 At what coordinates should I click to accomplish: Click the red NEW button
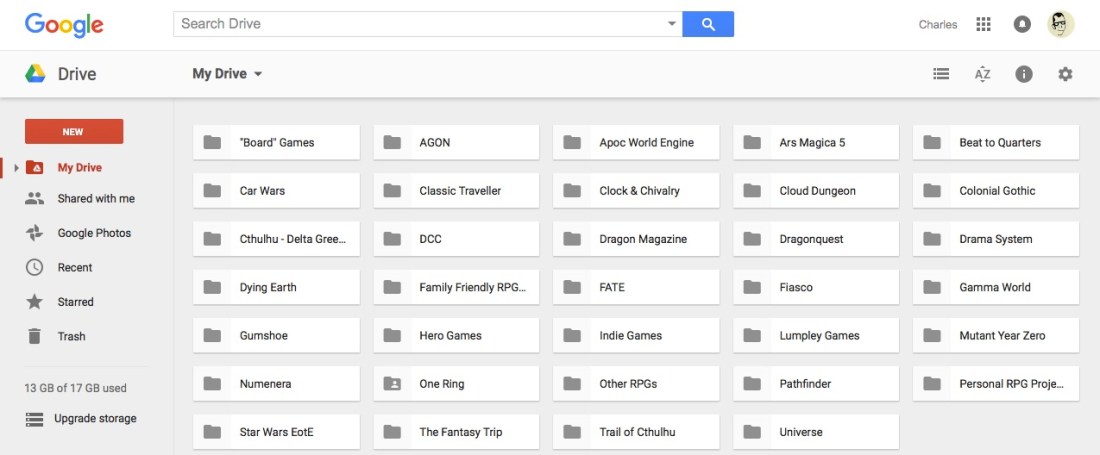point(74,132)
